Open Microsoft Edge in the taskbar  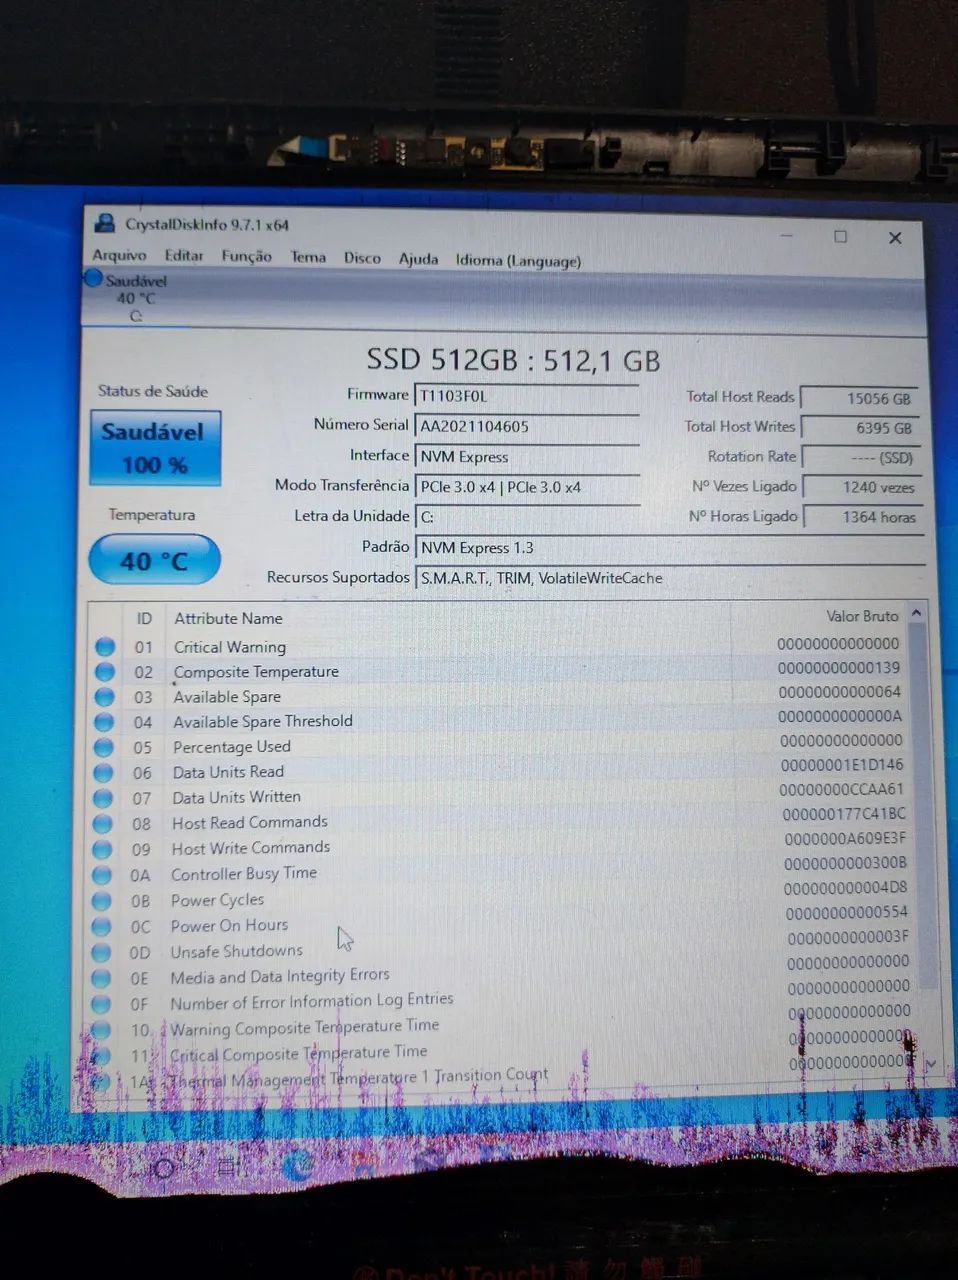(x=296, y=1165)
